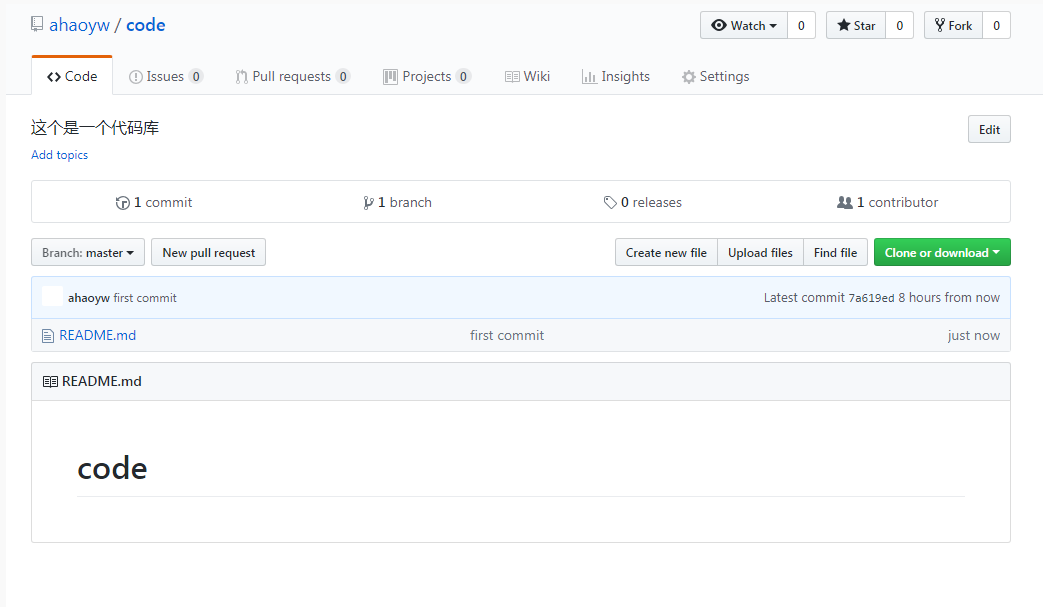Click the tag icon next to 0 releases
Viewport: 1043px width, 607px height.
tap(610, 203)
